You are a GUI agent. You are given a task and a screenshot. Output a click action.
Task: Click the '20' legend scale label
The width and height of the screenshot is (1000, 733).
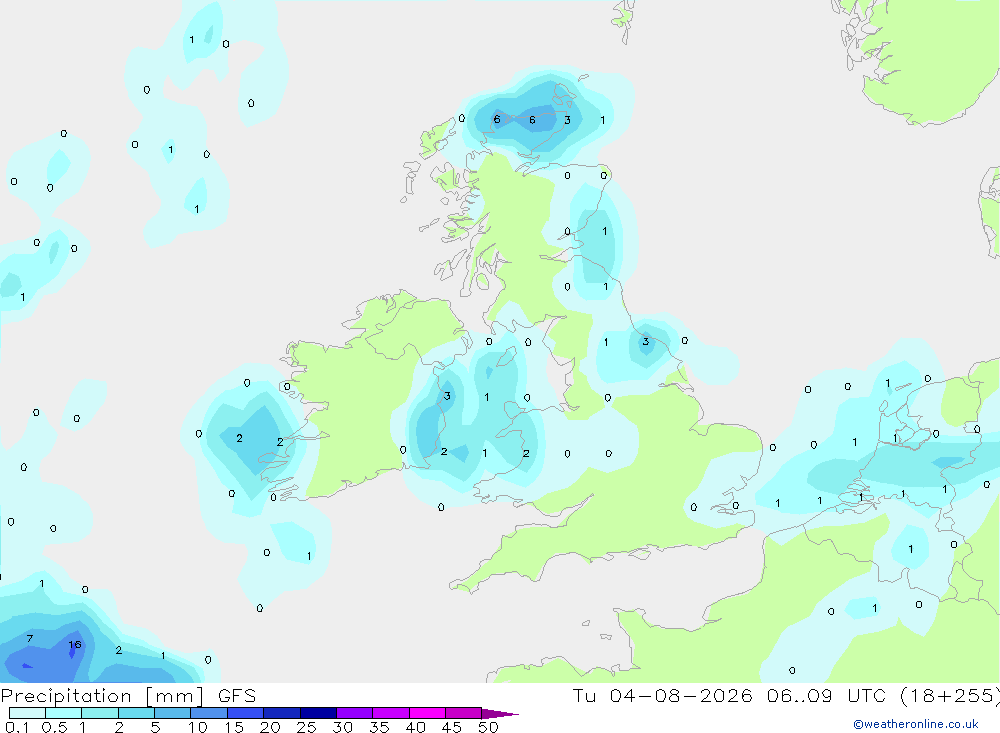tap(270, 727)
